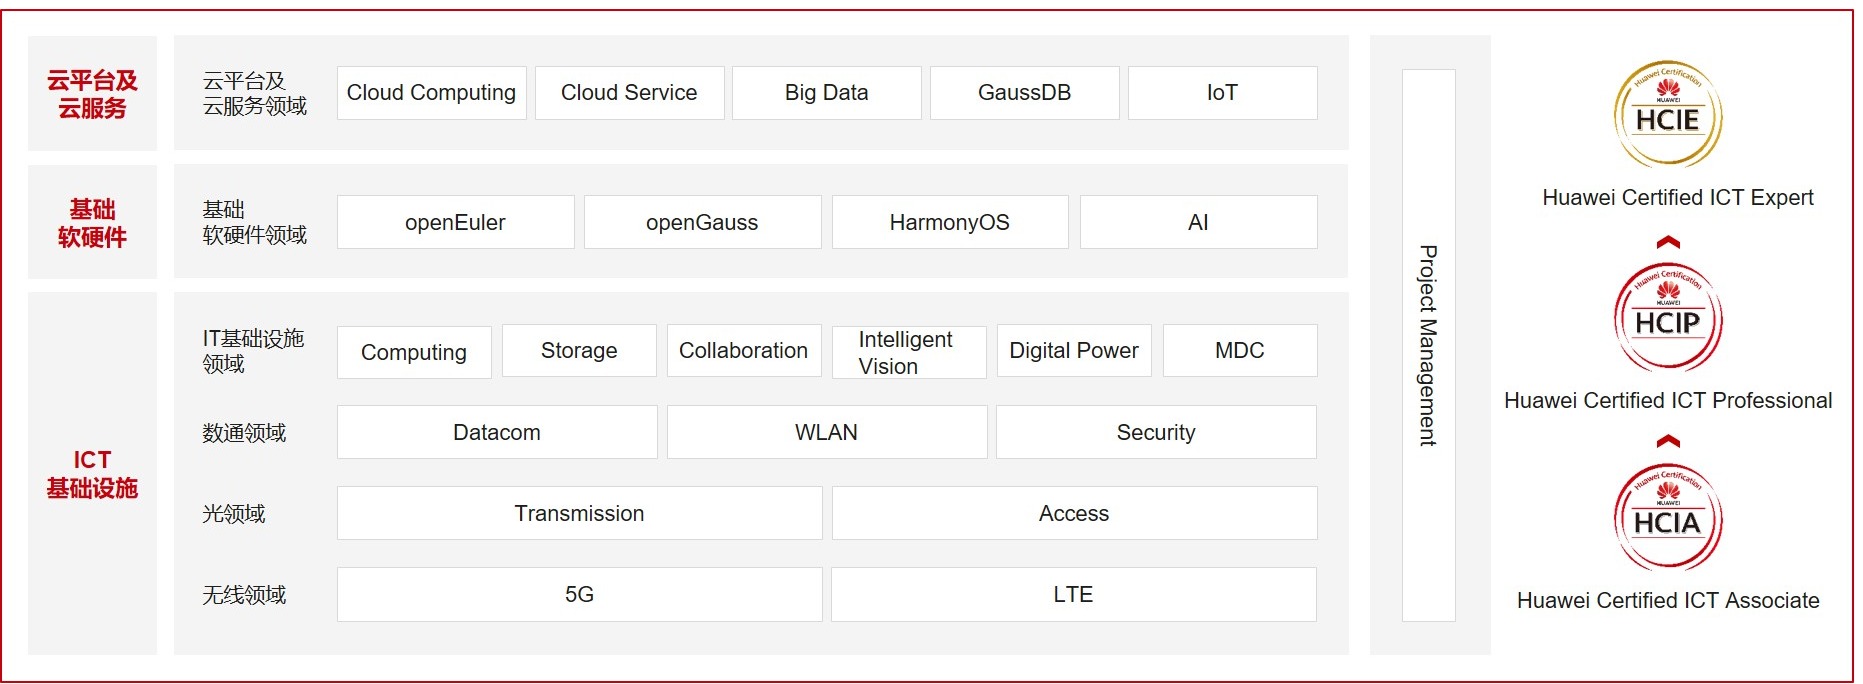The height and width of the screenshot is (684, 1863).
Task: Select the Computing box
Action: 414,352
